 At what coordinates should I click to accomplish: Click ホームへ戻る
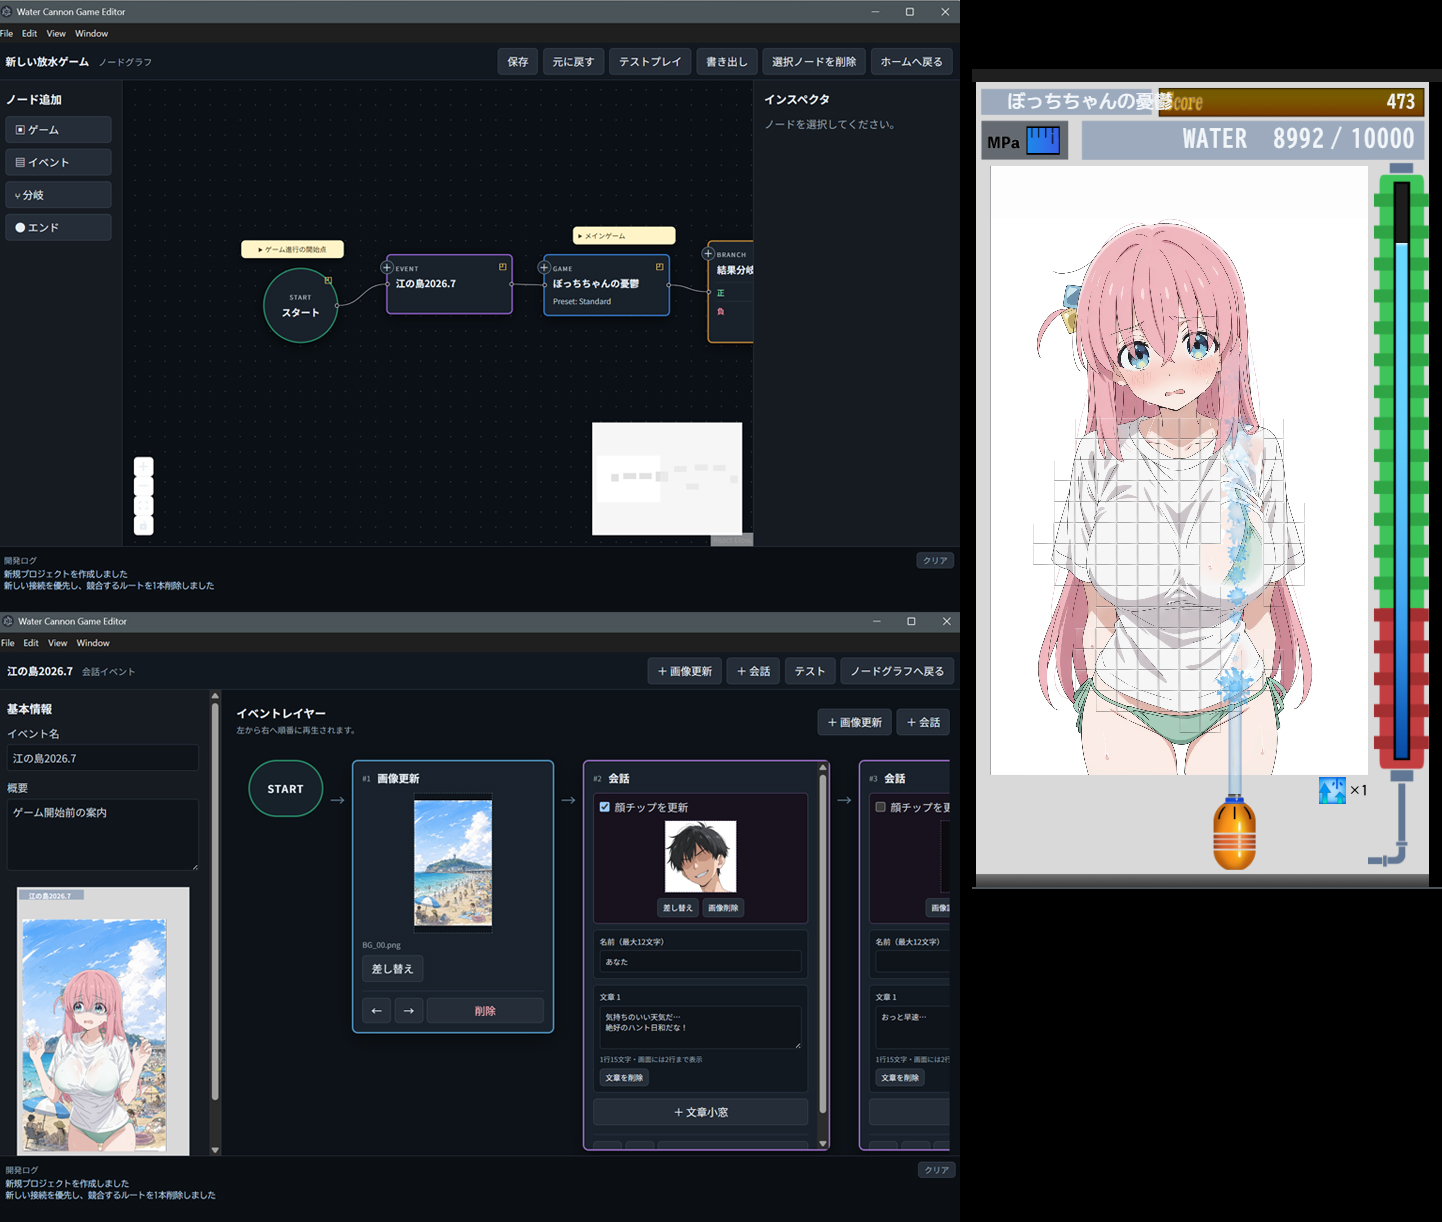(912, 62)
